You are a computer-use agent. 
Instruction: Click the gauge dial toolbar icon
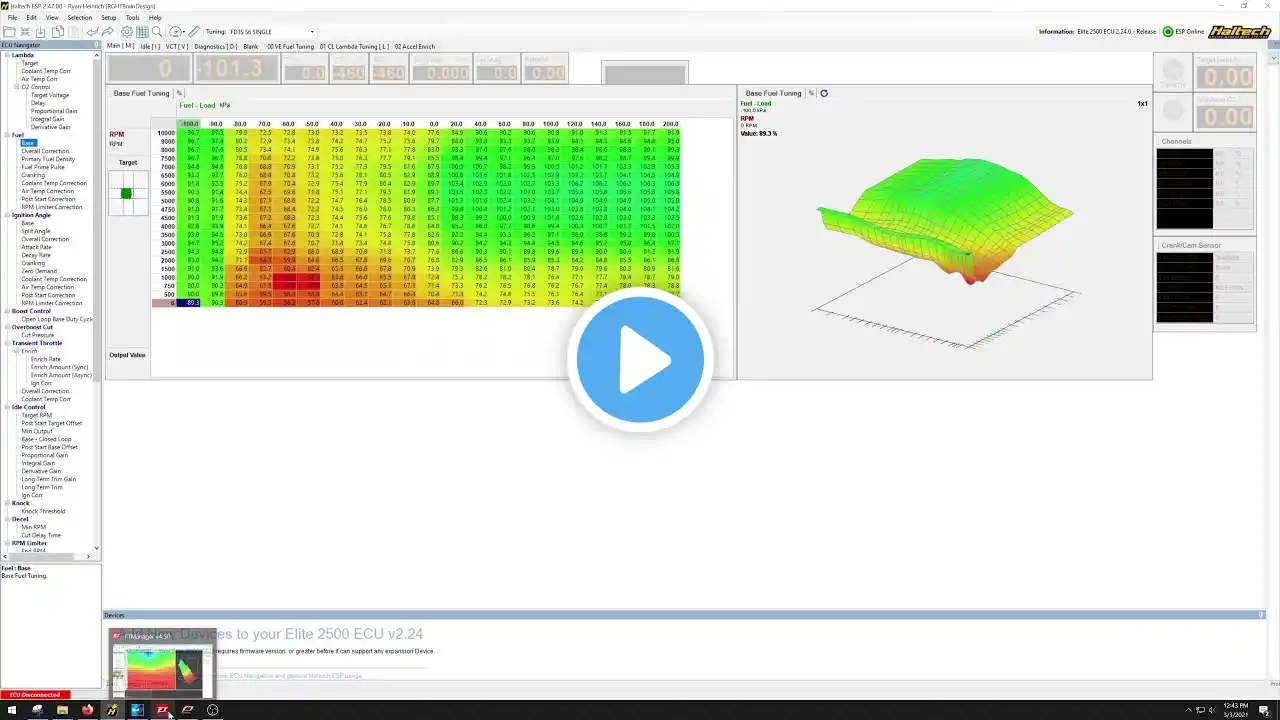point(176,32)
